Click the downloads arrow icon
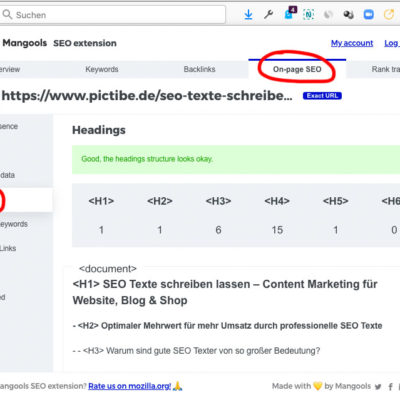This screenshot has height=400, width=400. tap(248, 14)
